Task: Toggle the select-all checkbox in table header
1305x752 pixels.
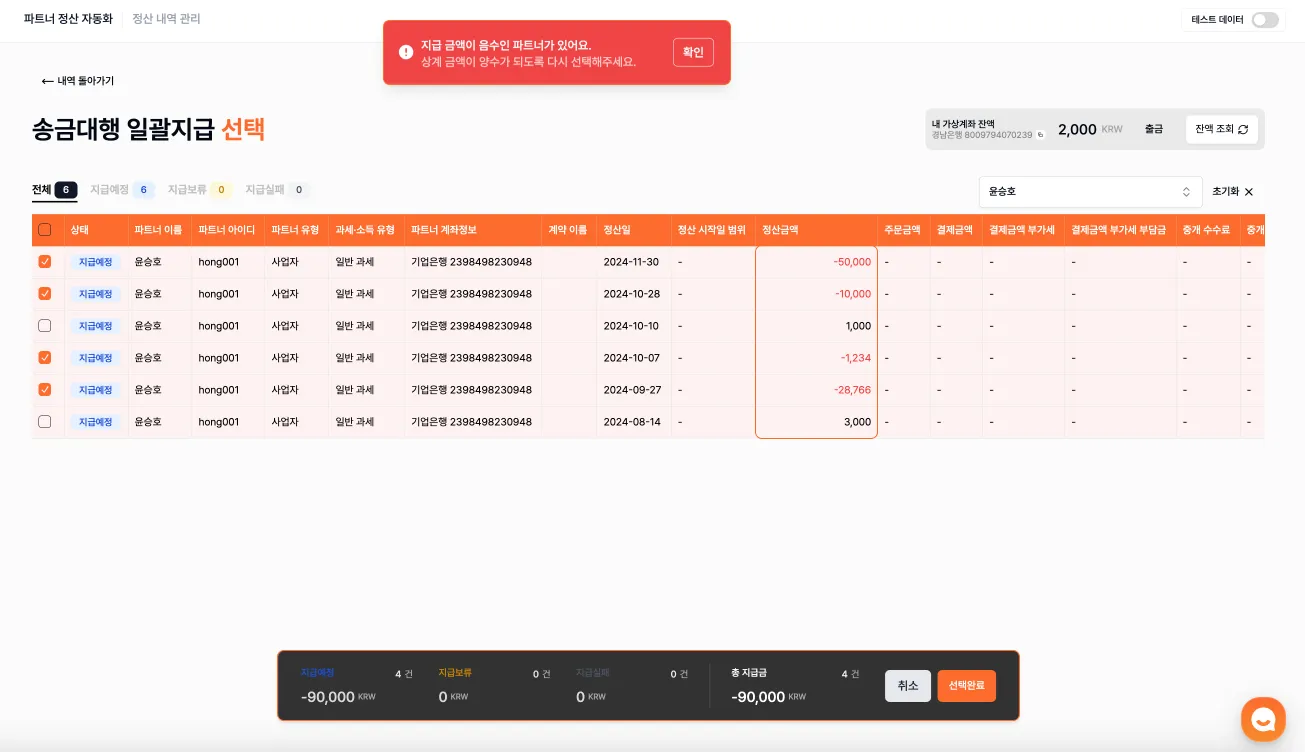Action: [x=44, y=229]
